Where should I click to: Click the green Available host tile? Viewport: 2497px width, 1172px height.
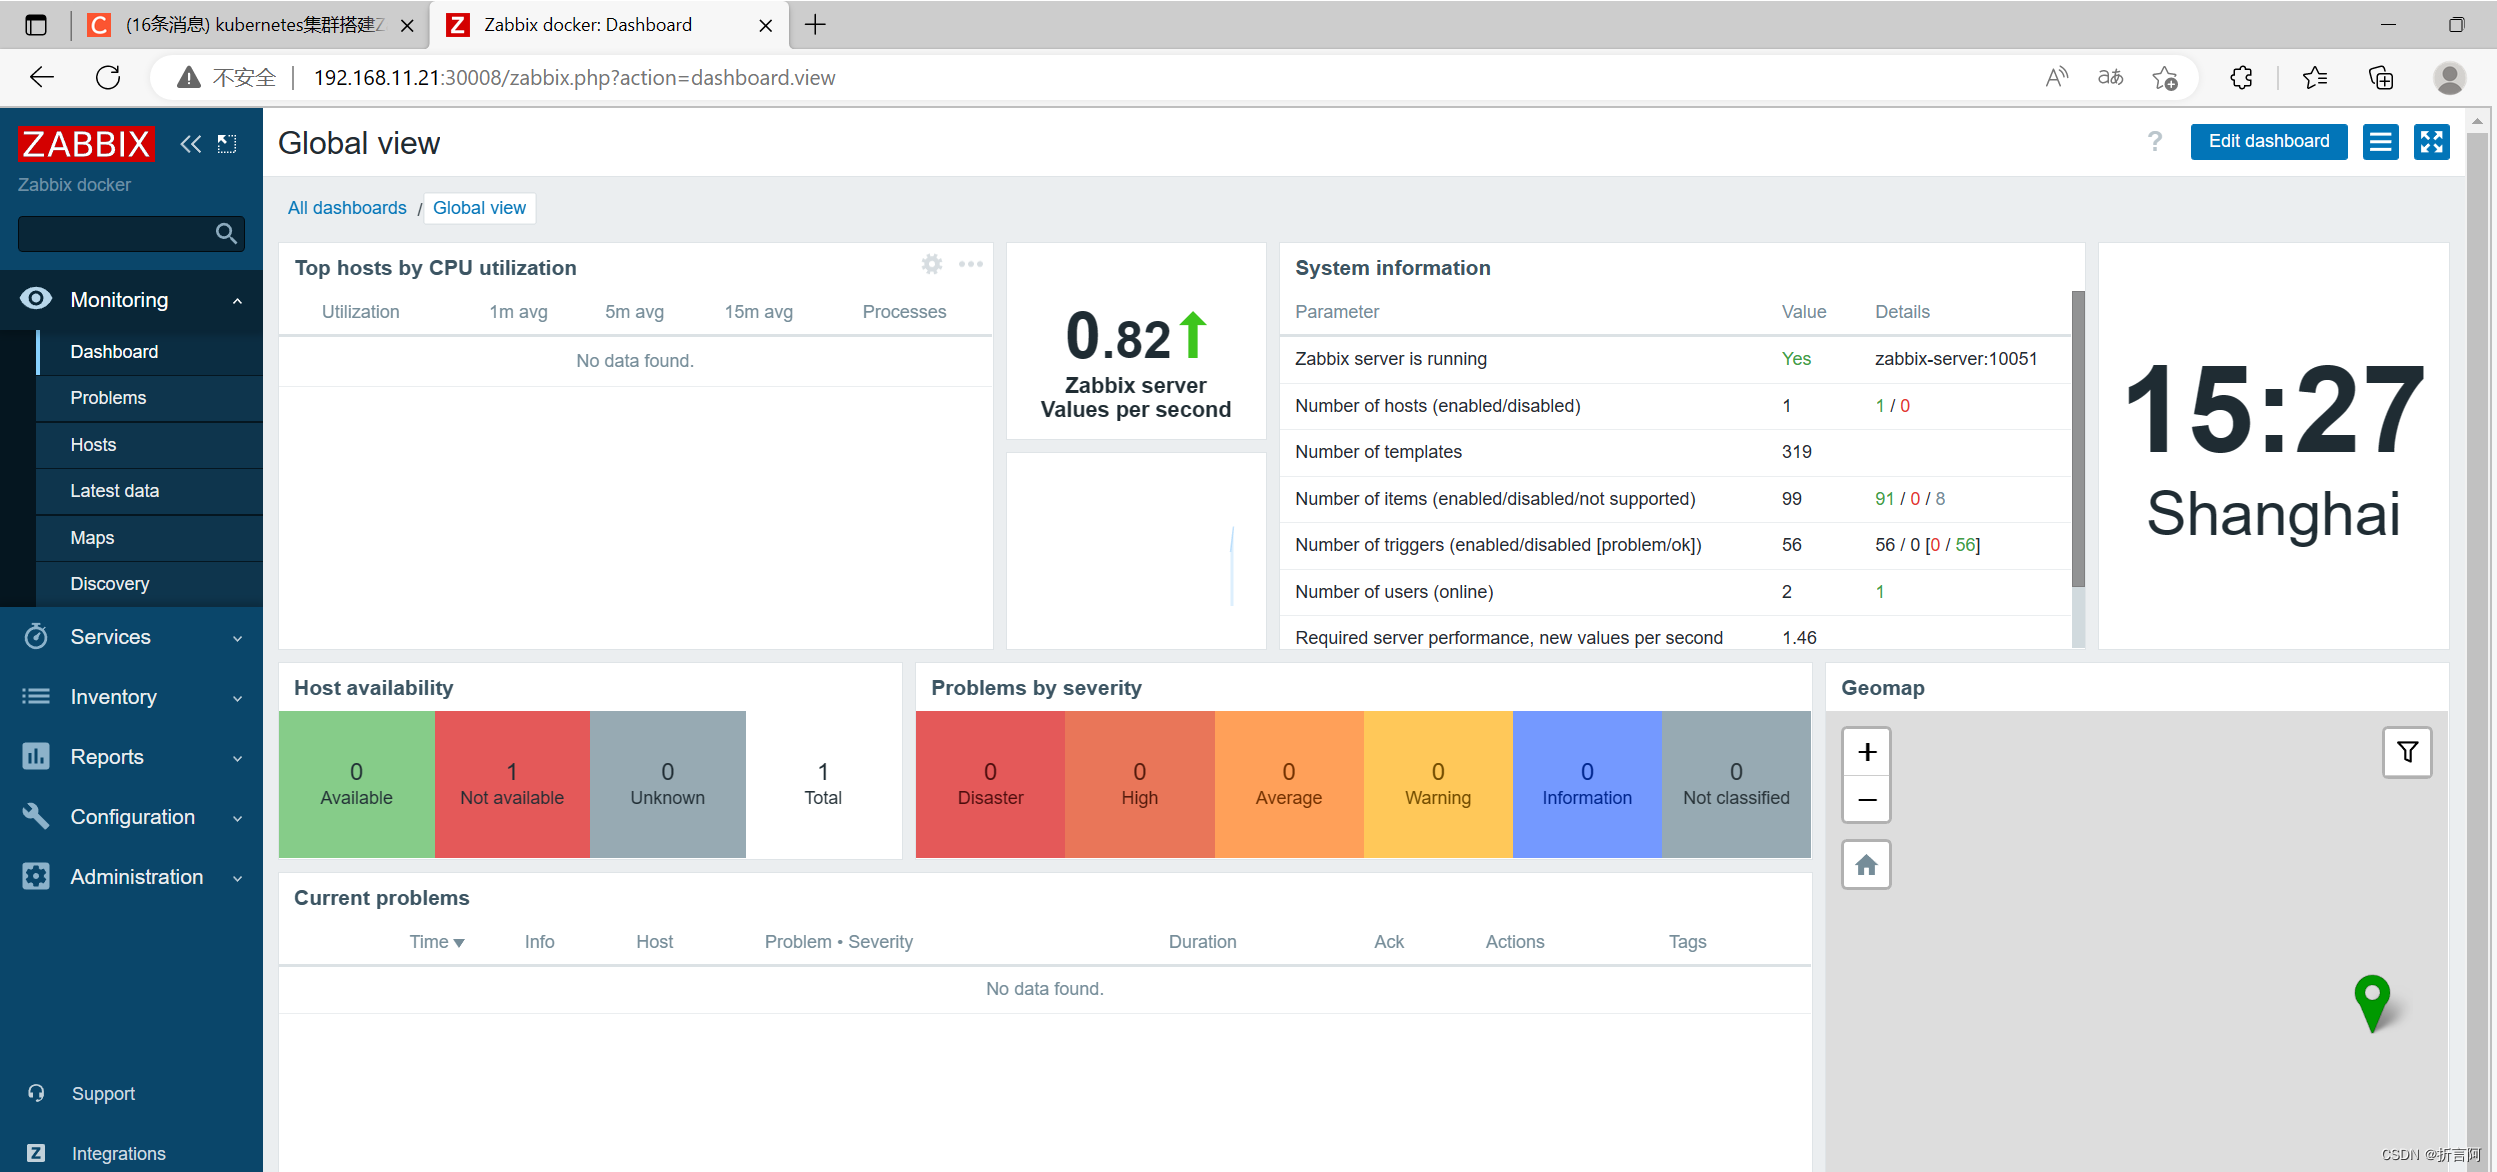(356, 784)
